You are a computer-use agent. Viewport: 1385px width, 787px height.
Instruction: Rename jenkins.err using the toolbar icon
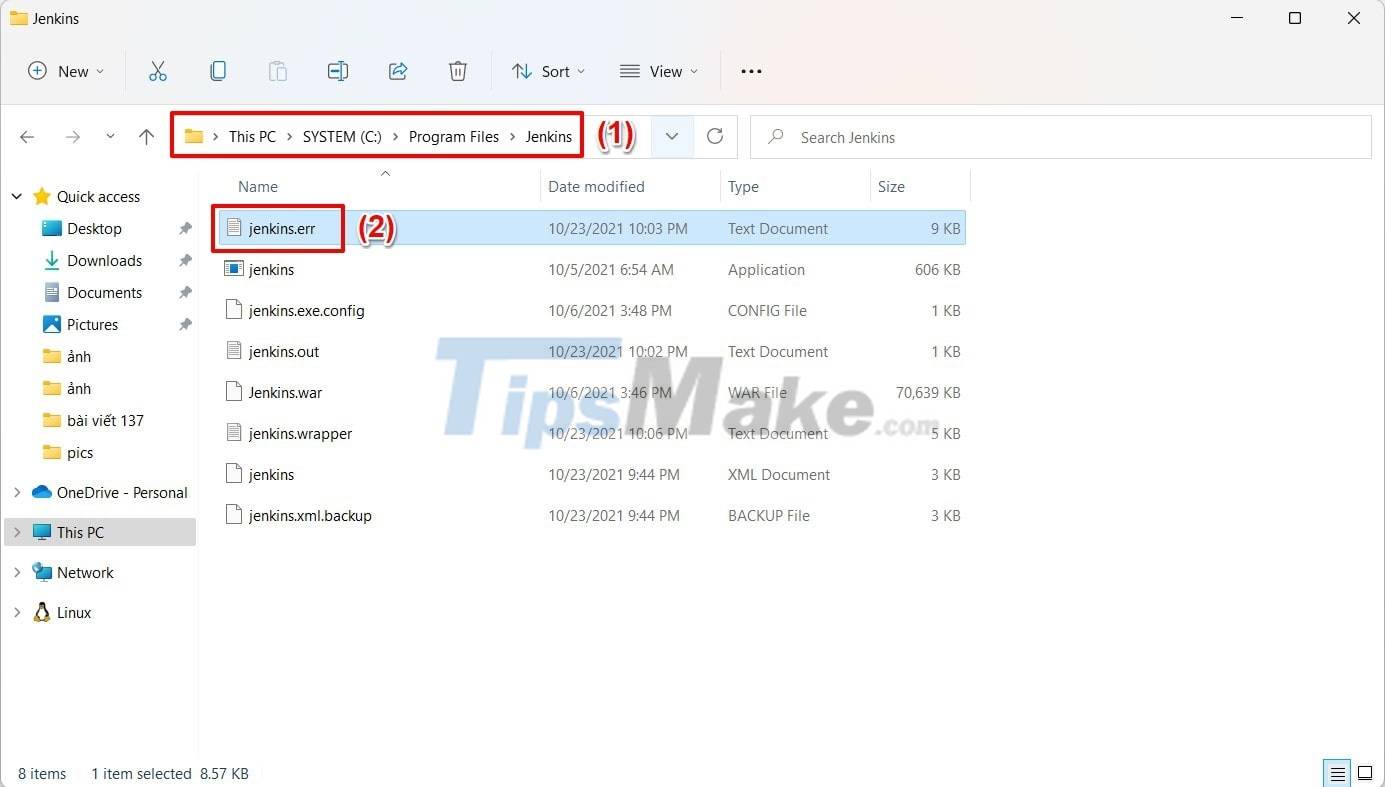(x=337, y=71)
